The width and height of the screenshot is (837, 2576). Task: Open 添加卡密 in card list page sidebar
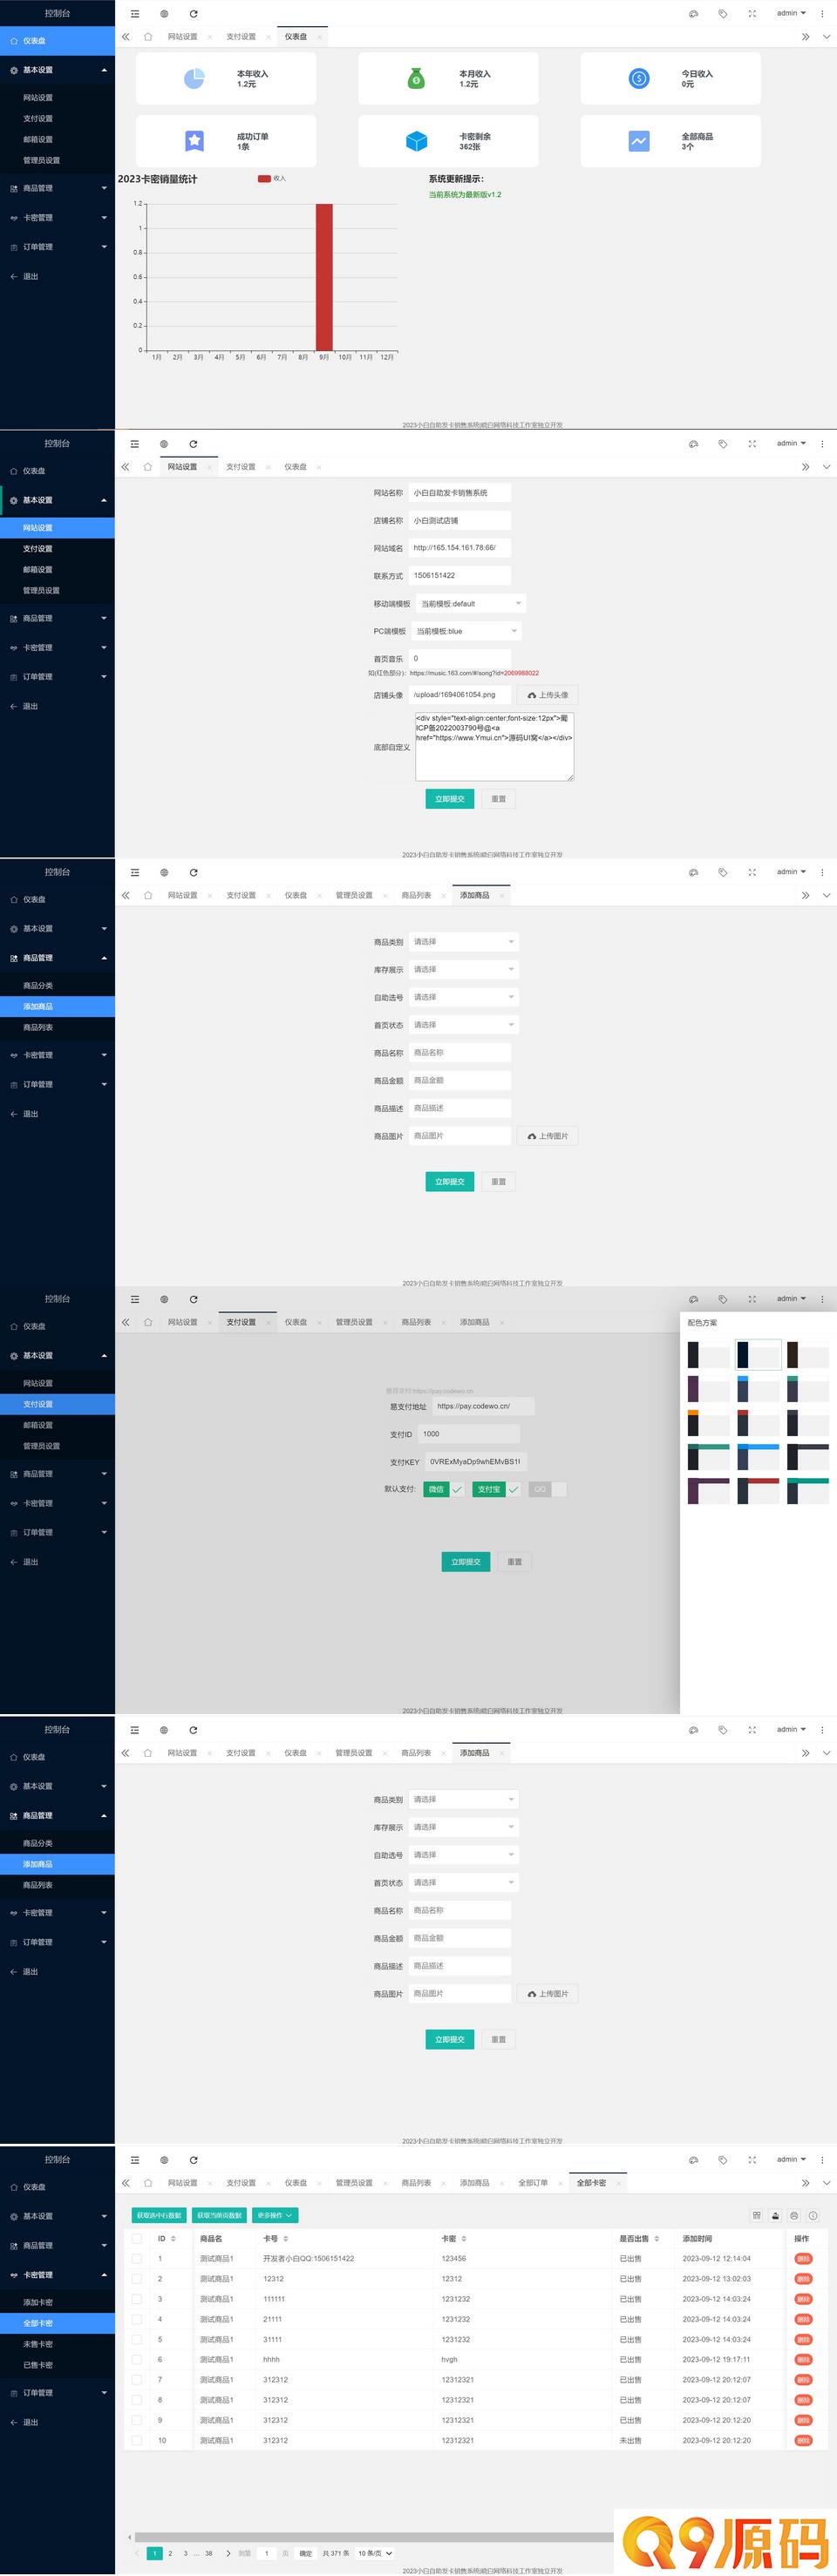57,2302
